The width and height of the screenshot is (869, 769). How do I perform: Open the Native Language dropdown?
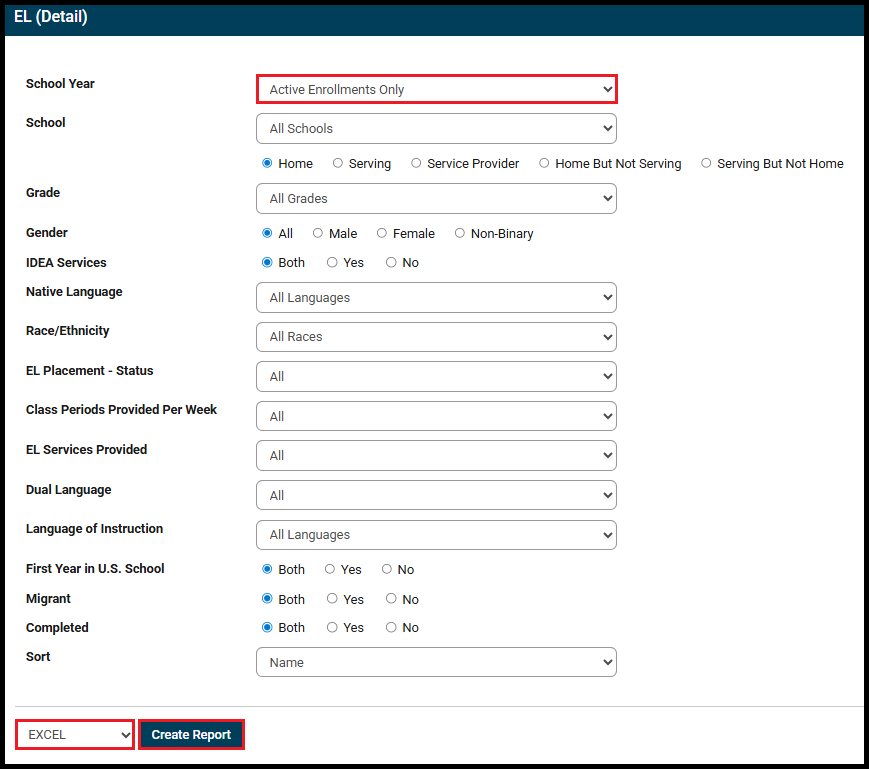pyautogui.click(x=436, y=297)
